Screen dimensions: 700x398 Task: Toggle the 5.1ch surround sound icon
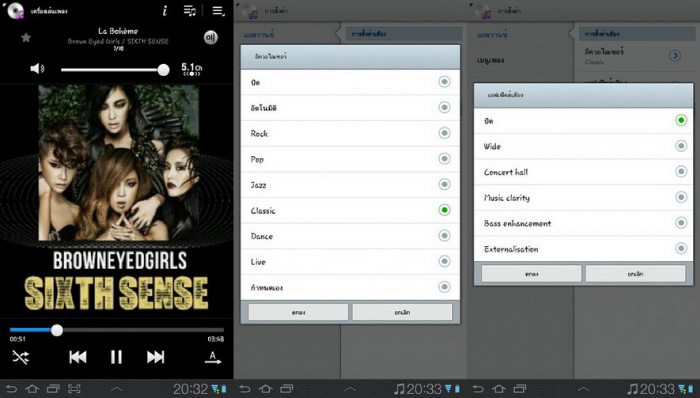click(192, 69)
